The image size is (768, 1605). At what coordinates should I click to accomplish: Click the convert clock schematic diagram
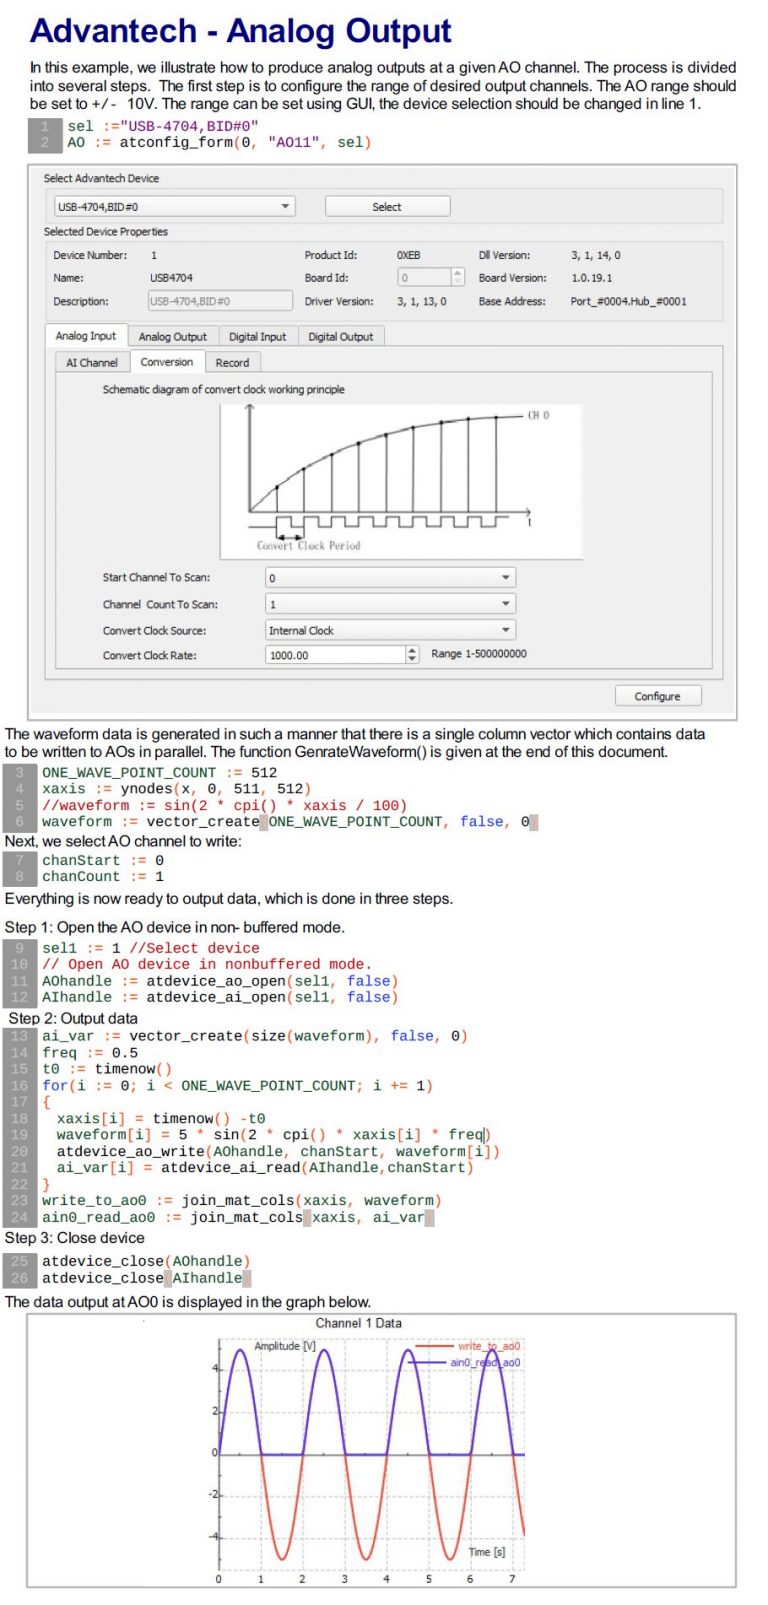[x=400, y=480]
